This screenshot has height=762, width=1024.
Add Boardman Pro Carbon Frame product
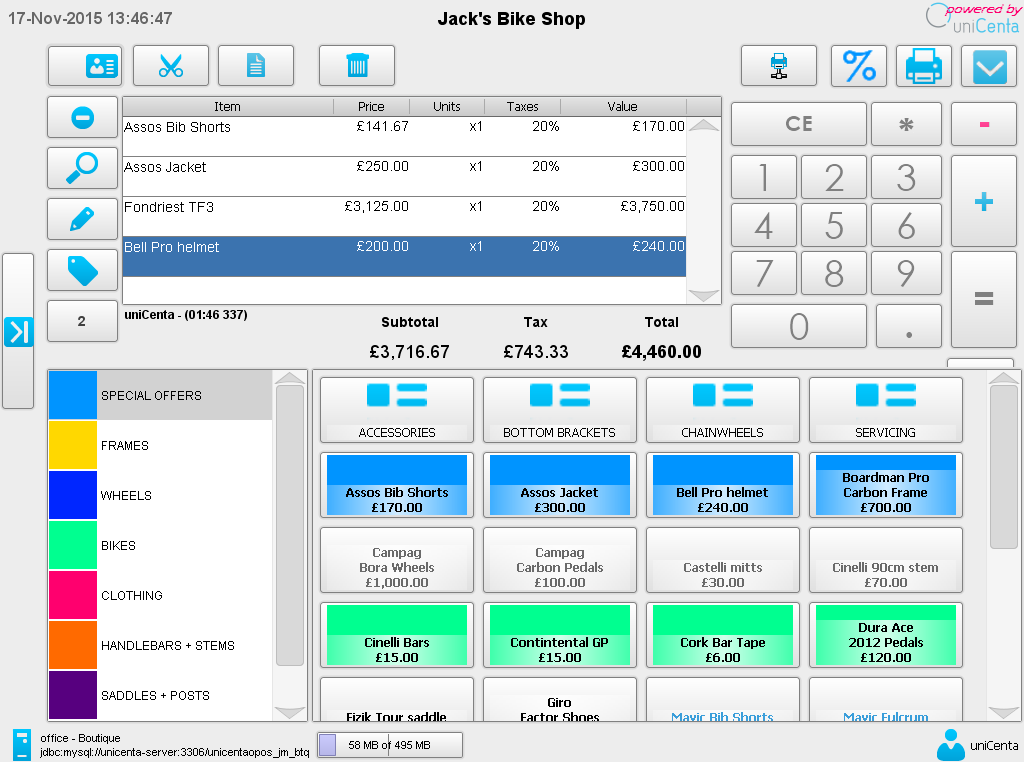pos(886,485)
